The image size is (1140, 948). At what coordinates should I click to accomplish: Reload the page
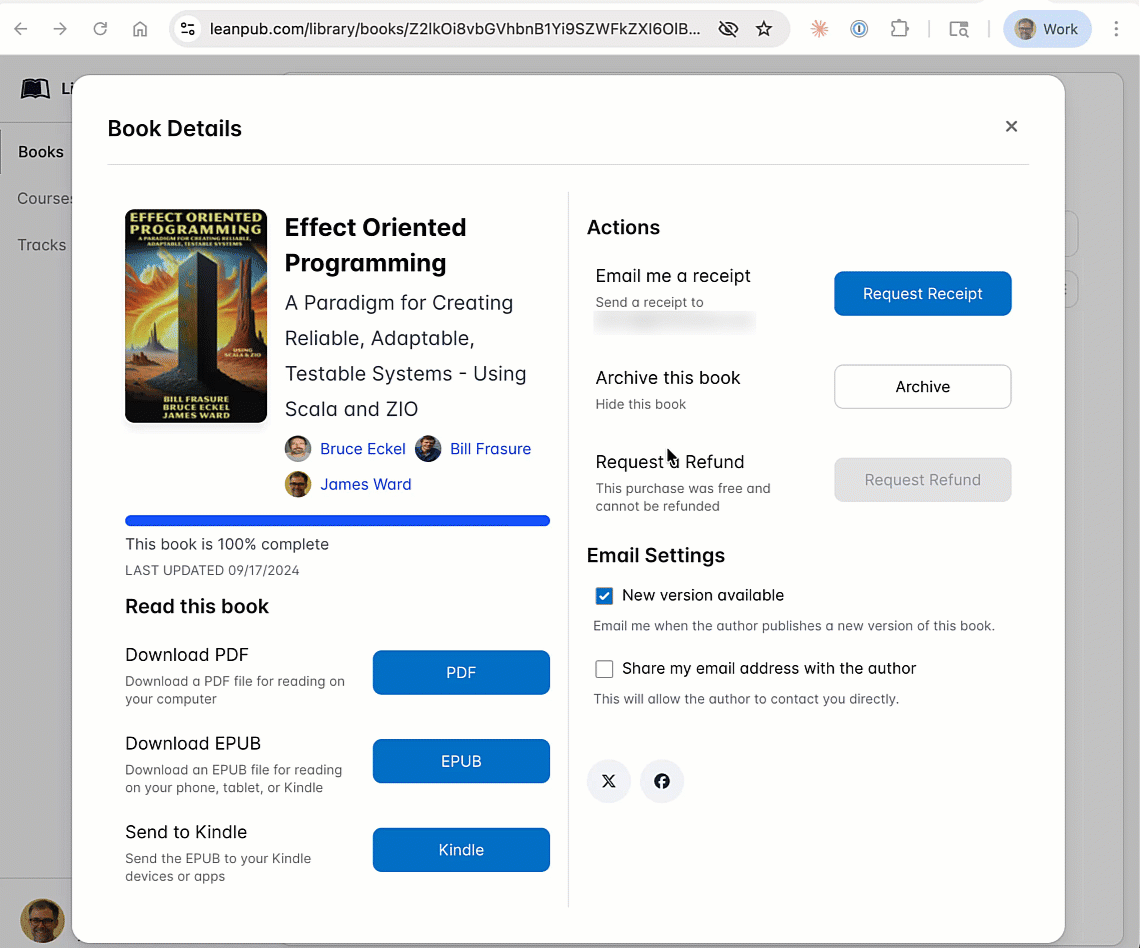pos(100,29)
